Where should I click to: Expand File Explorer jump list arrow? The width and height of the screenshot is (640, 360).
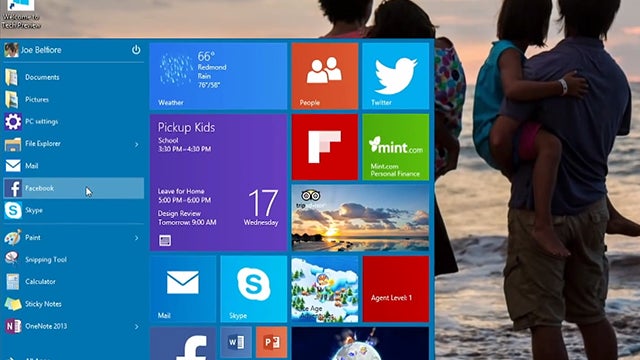point(136,144)
